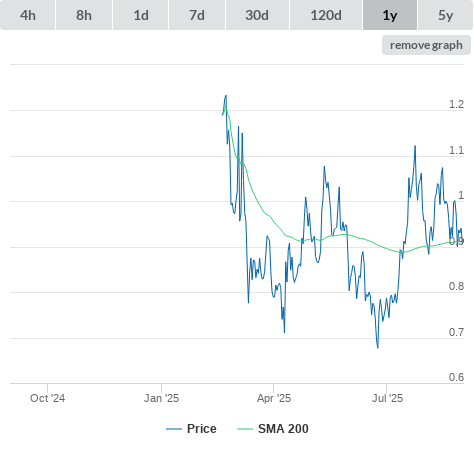Show the 30d price range

click(x=257, y=15)
